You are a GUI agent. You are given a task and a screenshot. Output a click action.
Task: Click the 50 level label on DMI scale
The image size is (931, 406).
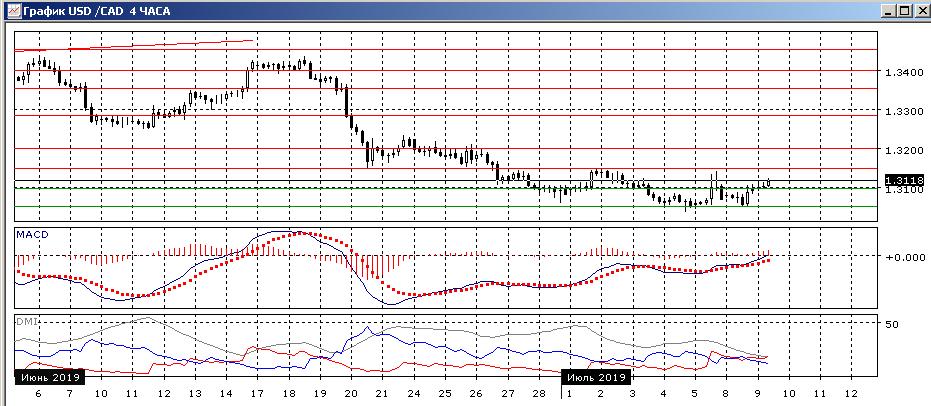tap(892, 324)
